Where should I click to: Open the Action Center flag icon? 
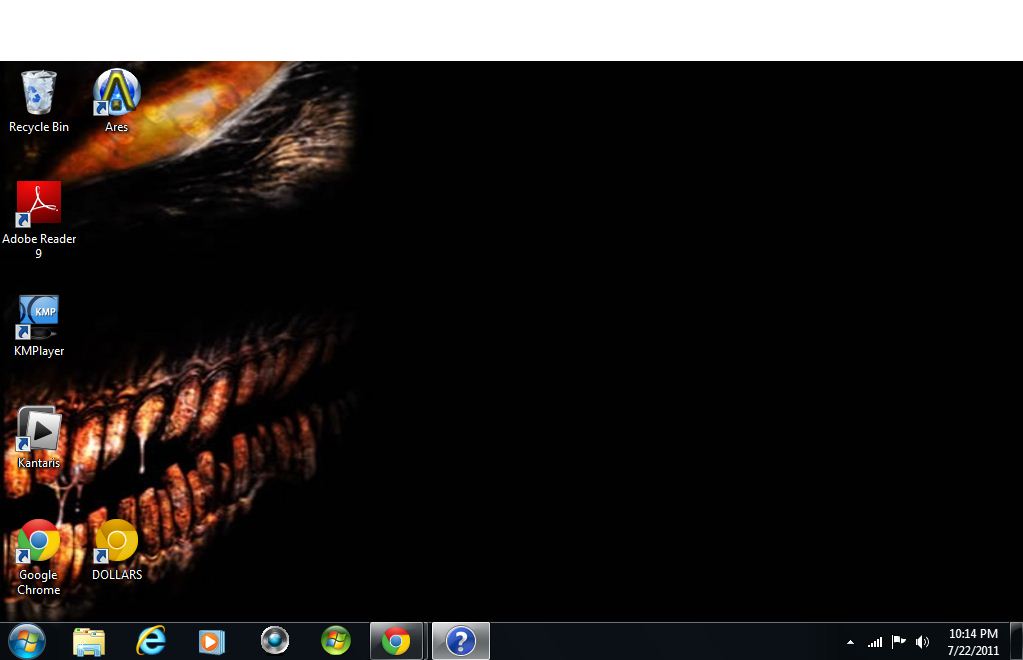coord(898,642)
